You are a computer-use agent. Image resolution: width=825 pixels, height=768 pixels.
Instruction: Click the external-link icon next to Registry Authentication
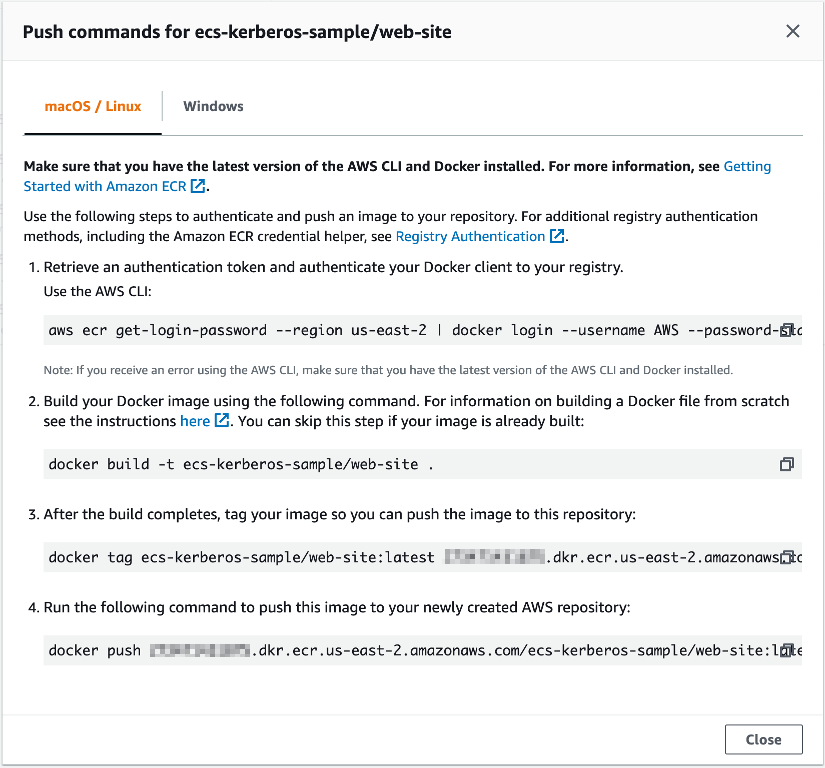click(557, 236)
